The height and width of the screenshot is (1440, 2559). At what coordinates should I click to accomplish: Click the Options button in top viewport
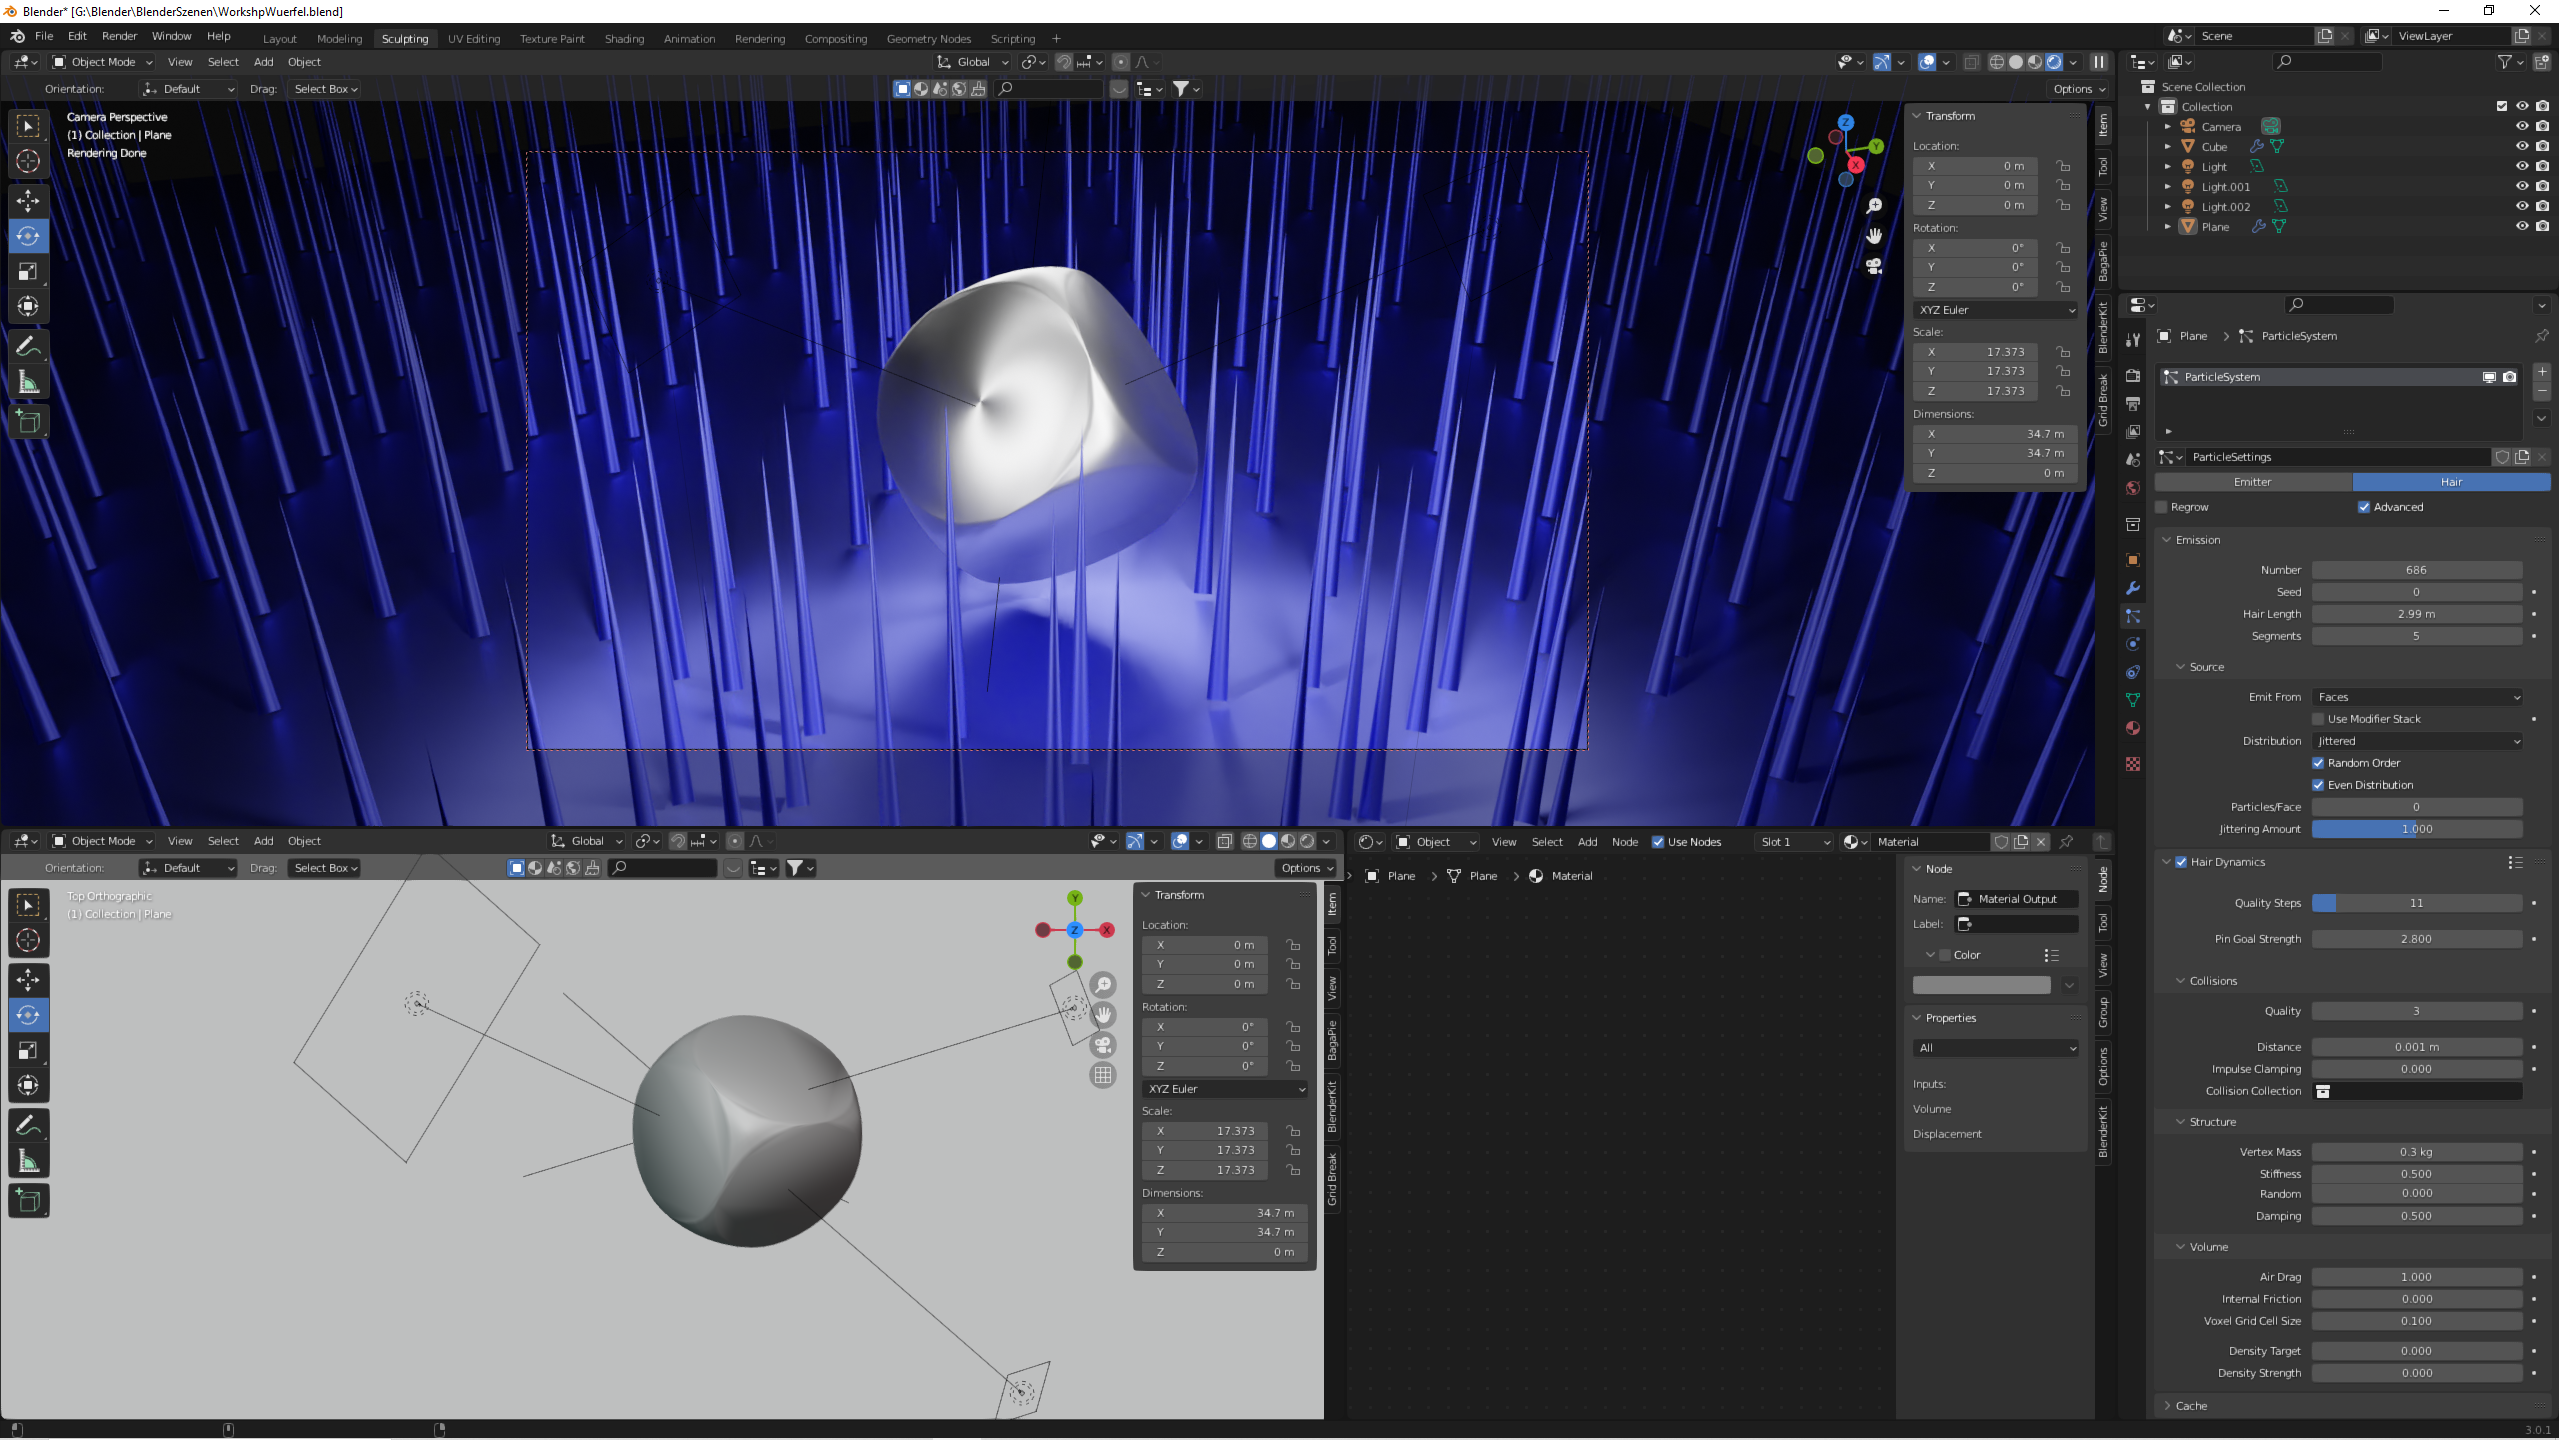pyautogui.click(x=2079, y=89)
